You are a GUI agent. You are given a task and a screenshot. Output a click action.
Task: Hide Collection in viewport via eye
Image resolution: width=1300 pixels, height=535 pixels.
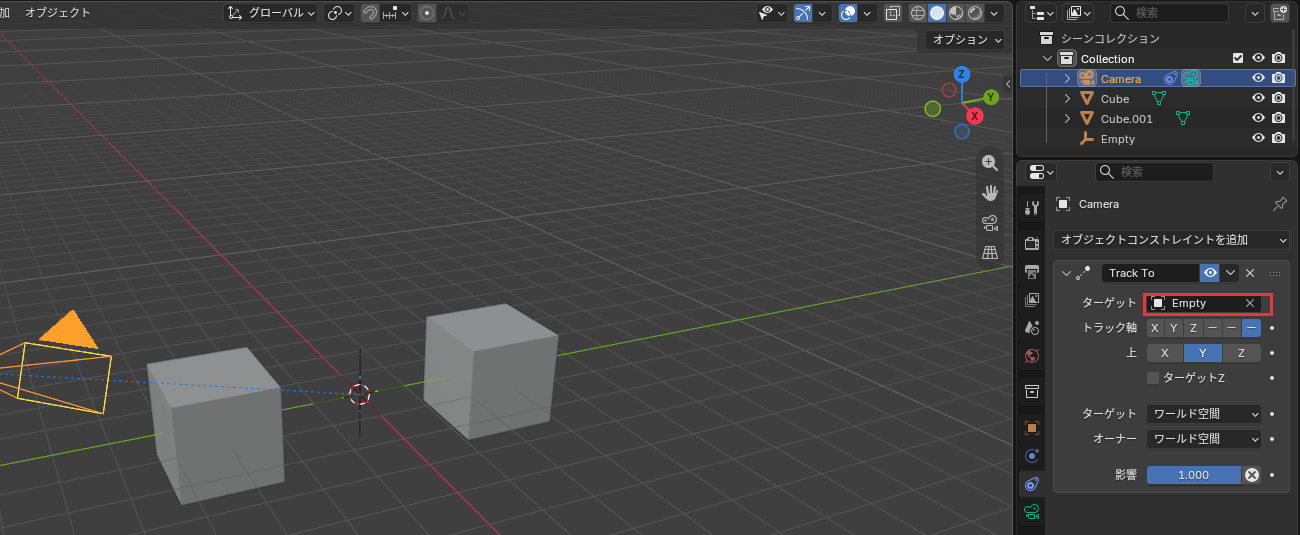pos(1259,58)
